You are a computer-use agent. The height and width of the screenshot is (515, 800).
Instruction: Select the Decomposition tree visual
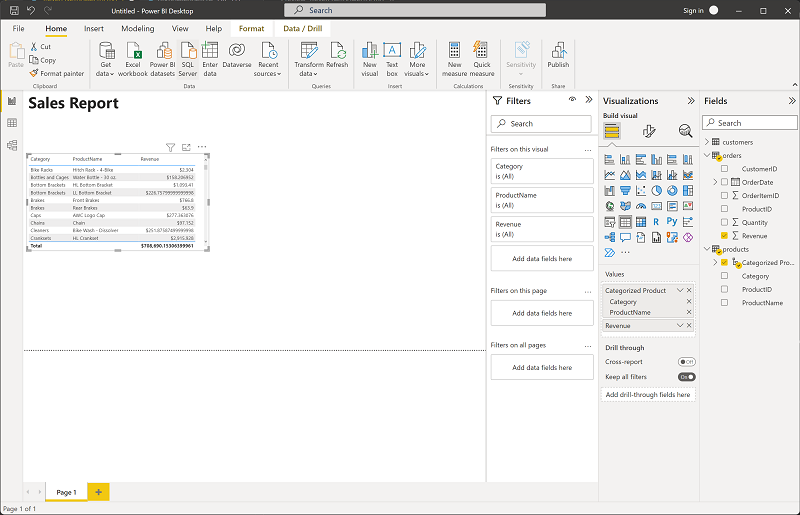(x=610, y=237)
